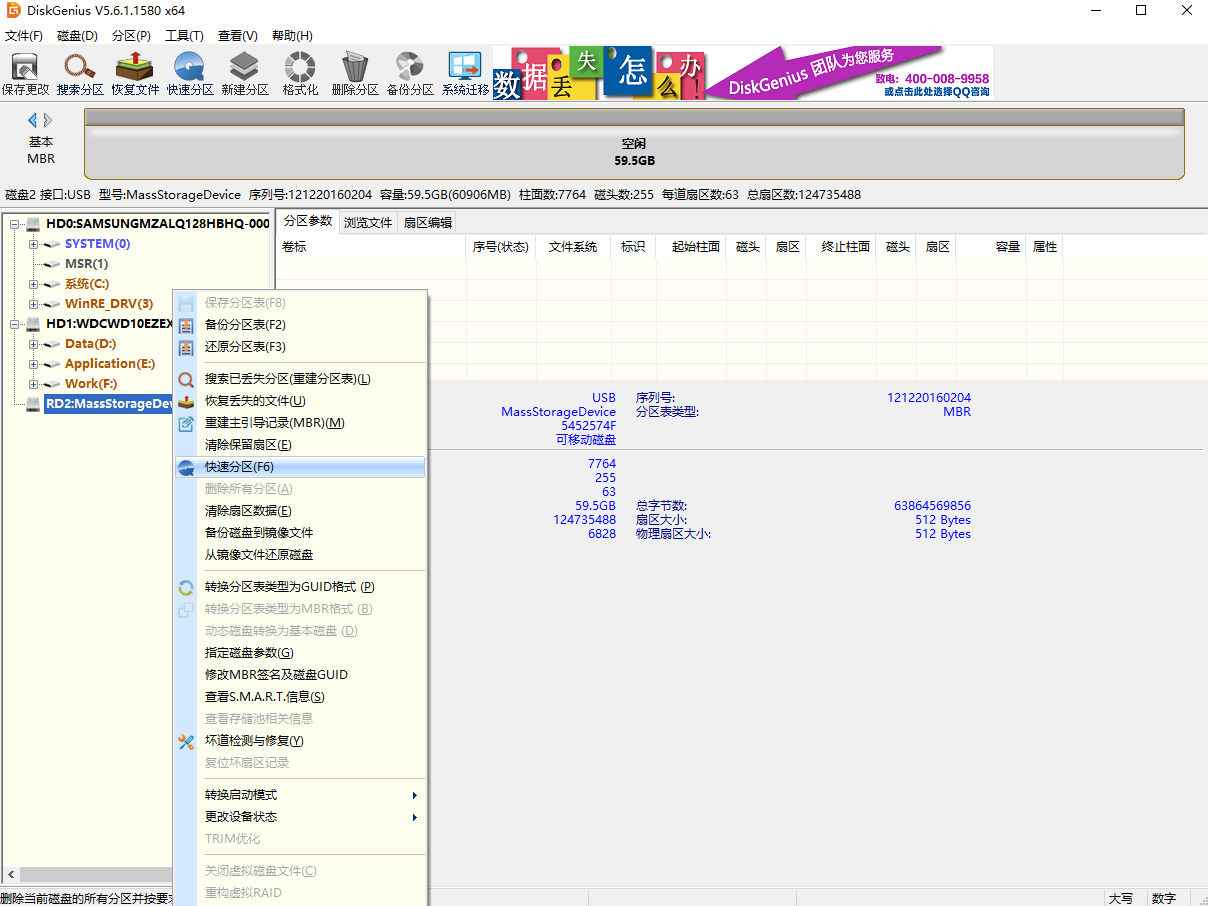The image size is (1208, 906).
Task: Select SYSTEM(0) partition in tree
Action: tap(97, 244)
